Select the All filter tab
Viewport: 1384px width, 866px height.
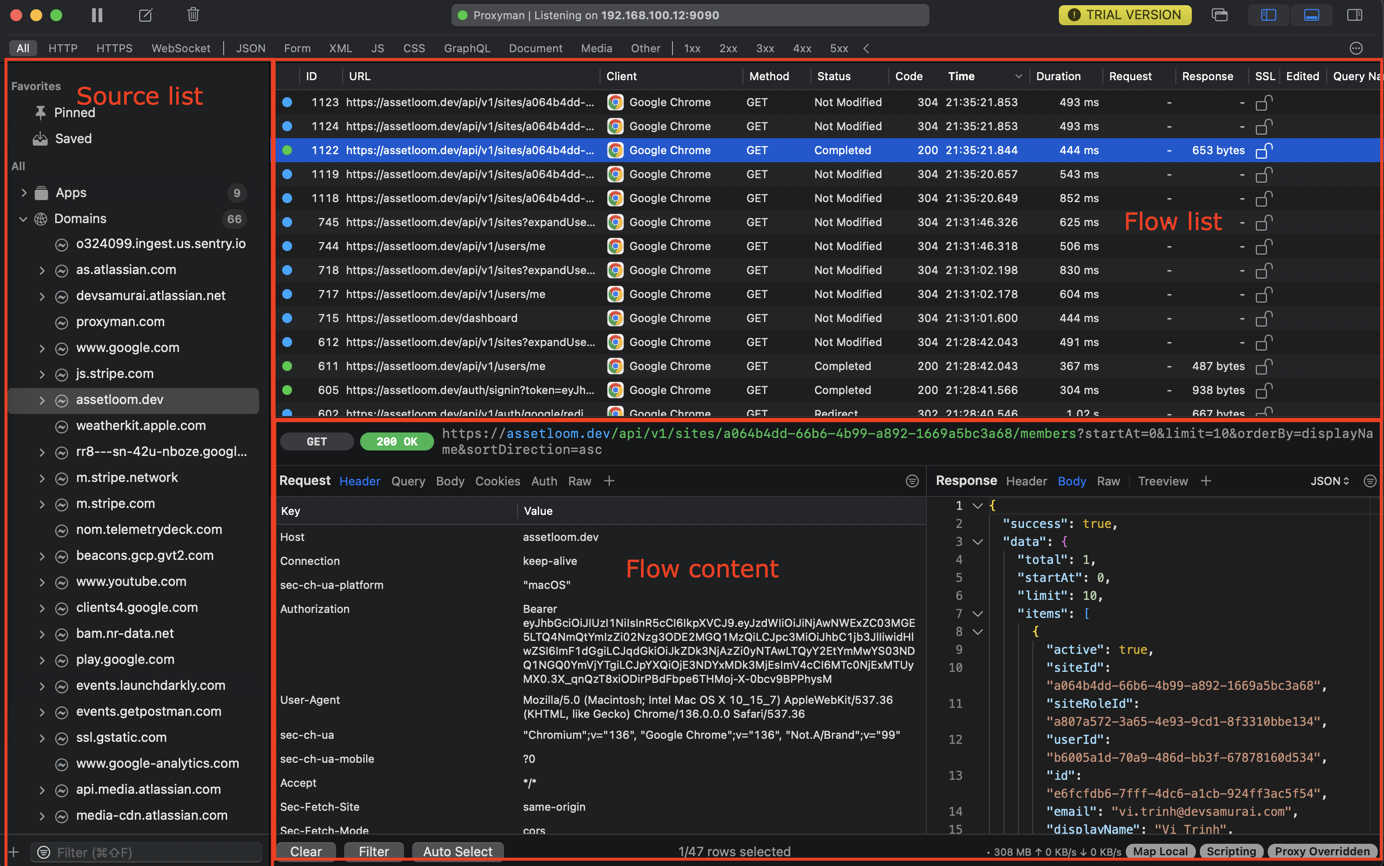[x=22, y=48]
